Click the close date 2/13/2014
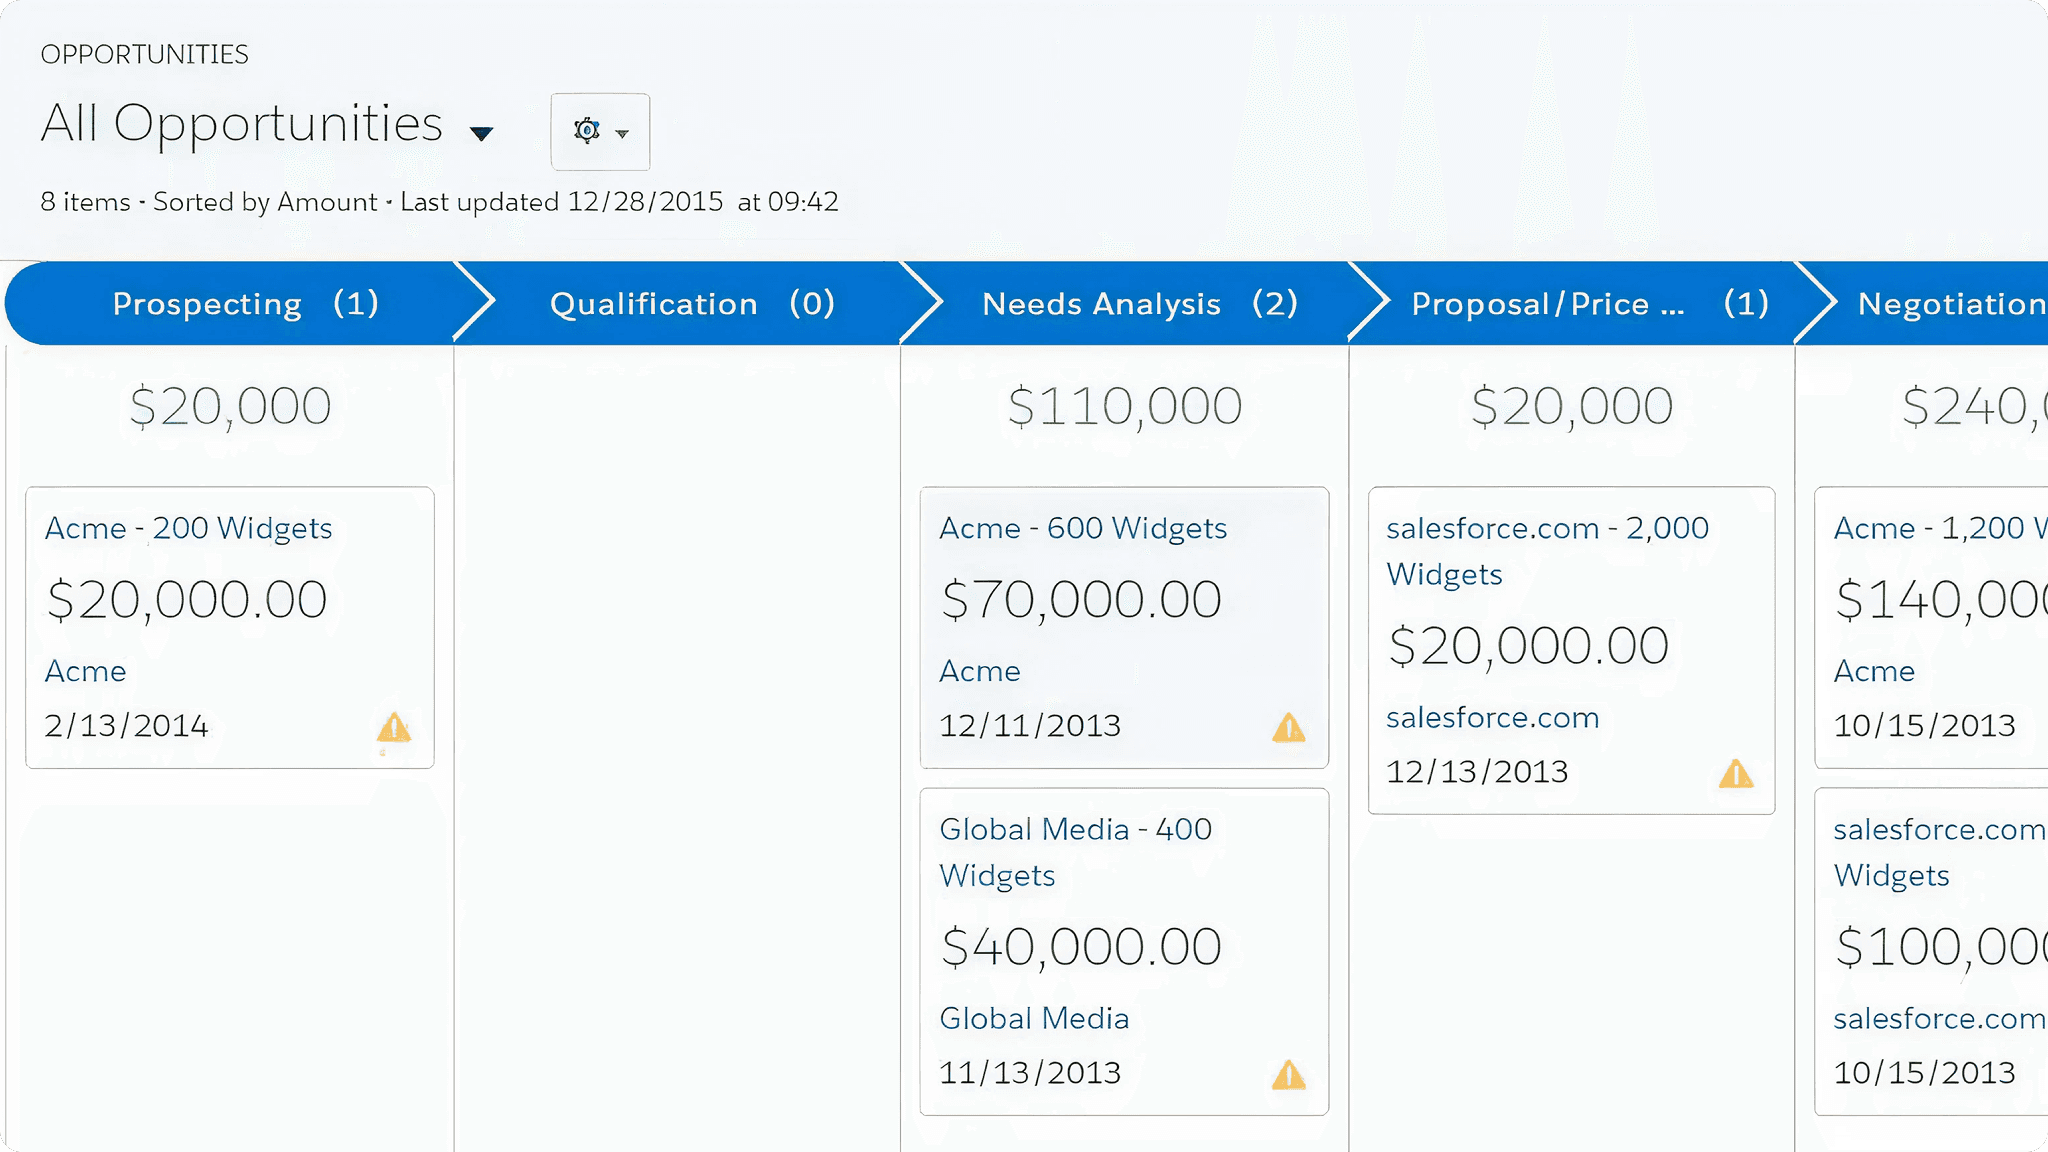This screenshot has height=1152, width=2048. tap(126, 725)
